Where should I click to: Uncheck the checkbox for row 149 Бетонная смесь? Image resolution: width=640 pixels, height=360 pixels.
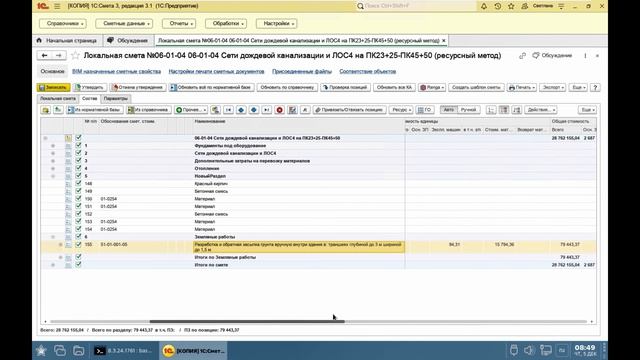78,191
